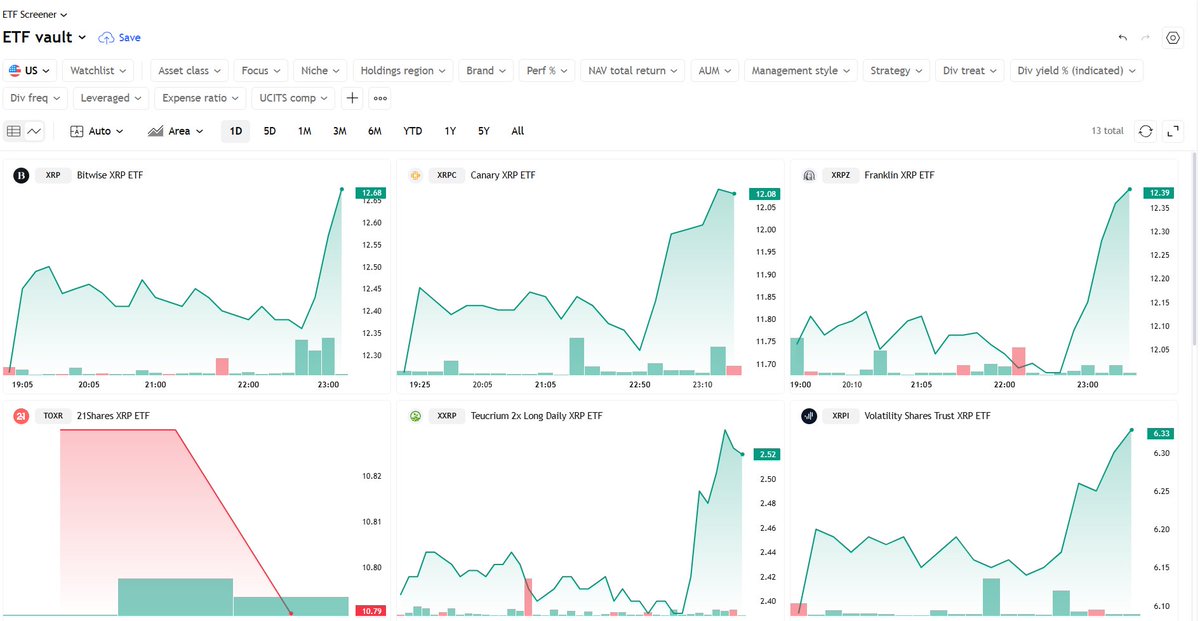Click the Save button label
The width and height of the screenshot is (1200, 621).
[x=130, y=38]
